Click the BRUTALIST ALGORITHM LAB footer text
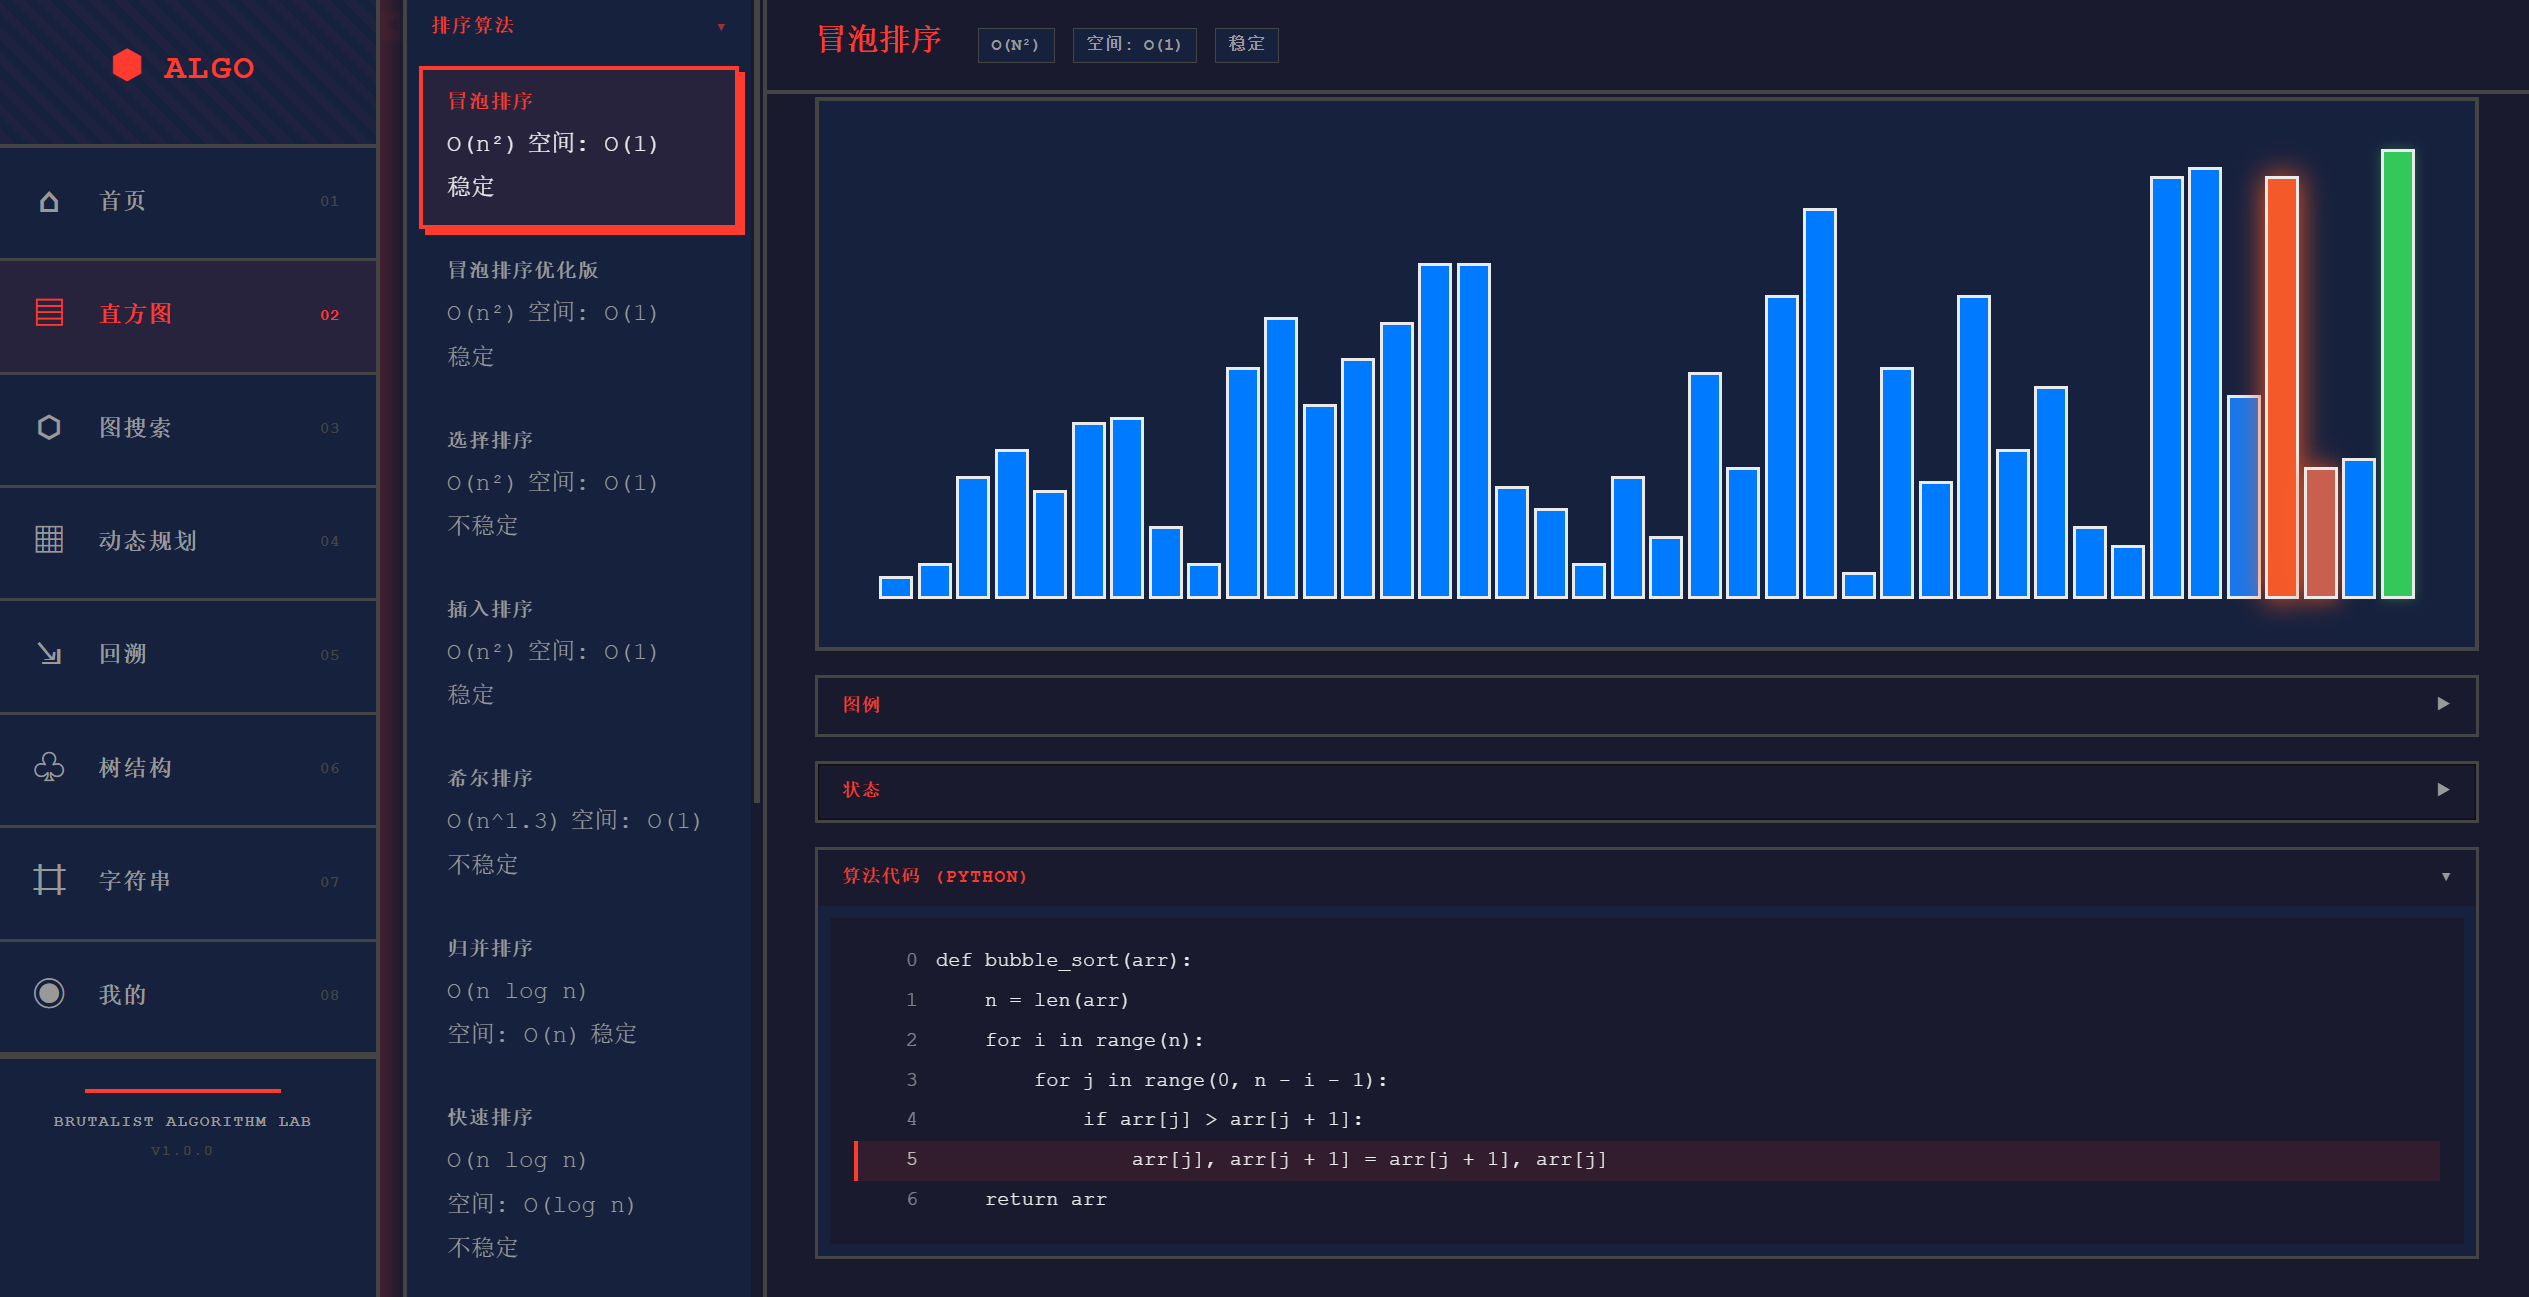Image resolution: width=2529 pixels, height=1297 pixels. (182, 1121)
